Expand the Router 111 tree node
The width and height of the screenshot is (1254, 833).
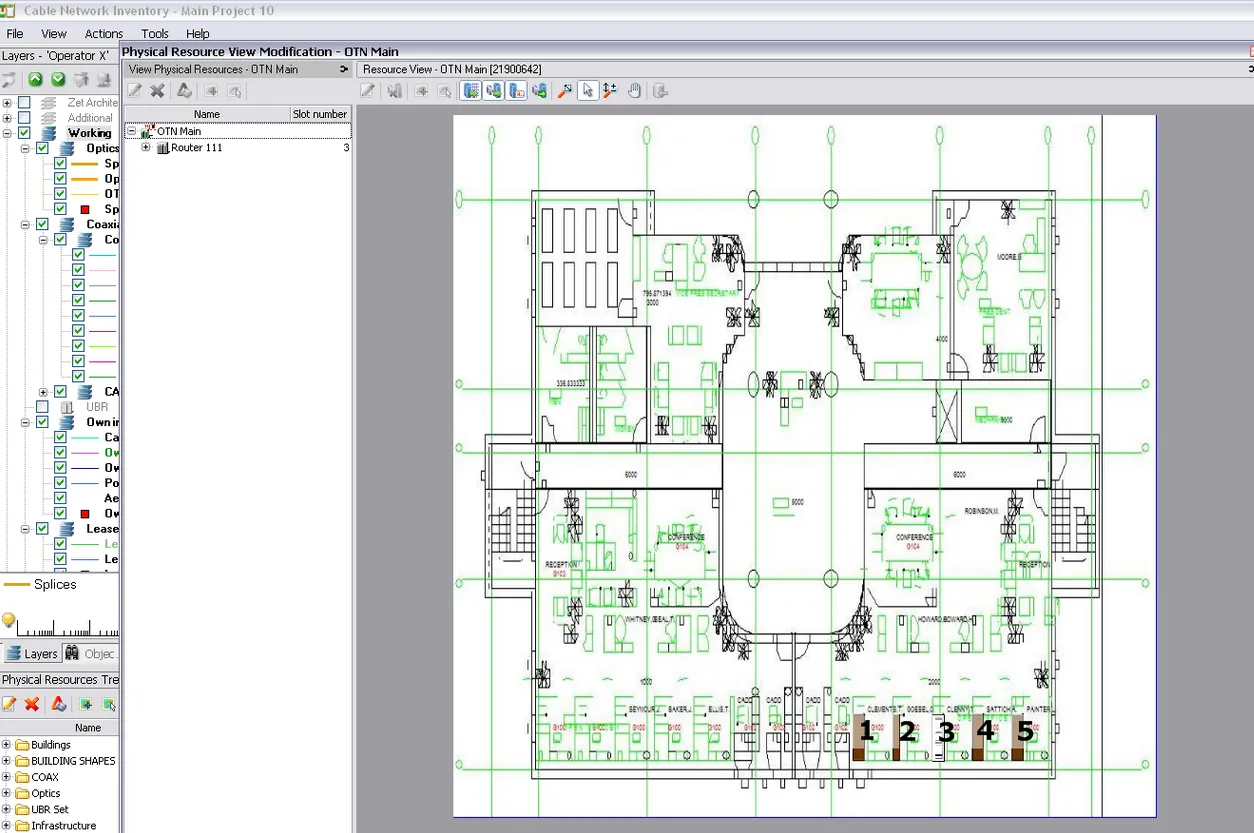coord(146,148)
